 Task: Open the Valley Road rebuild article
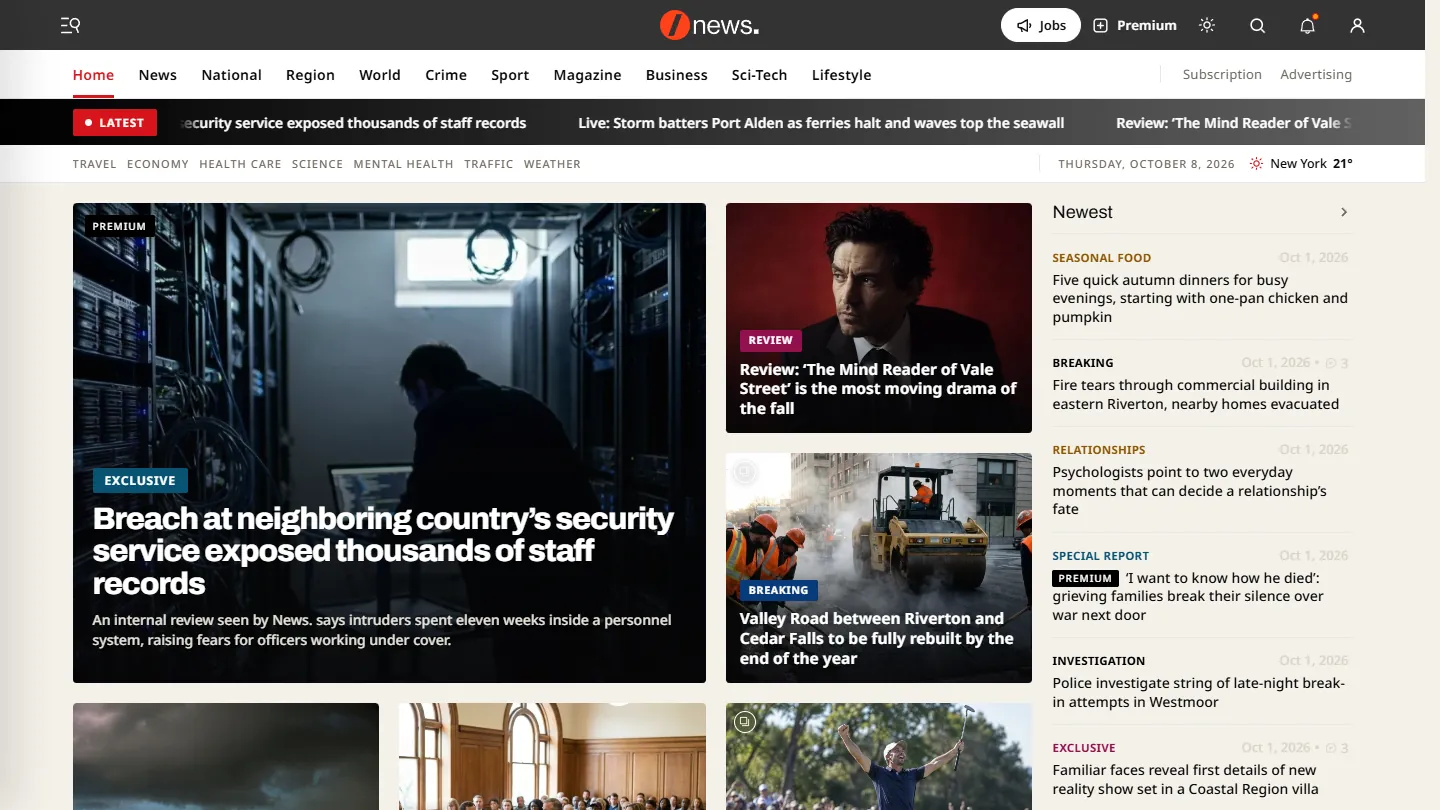point(877,638)
